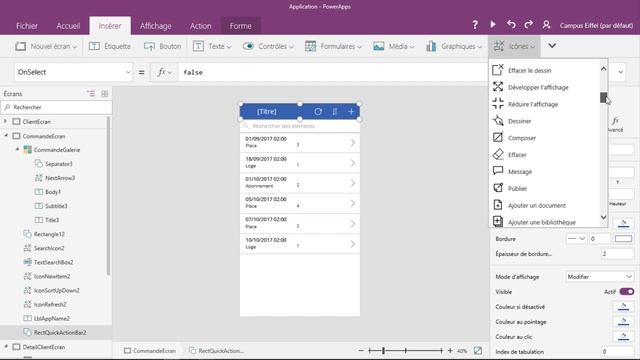This screenshot has width=640, height=360.
Task: Expand the formula bar chevron
Action: 620,72
